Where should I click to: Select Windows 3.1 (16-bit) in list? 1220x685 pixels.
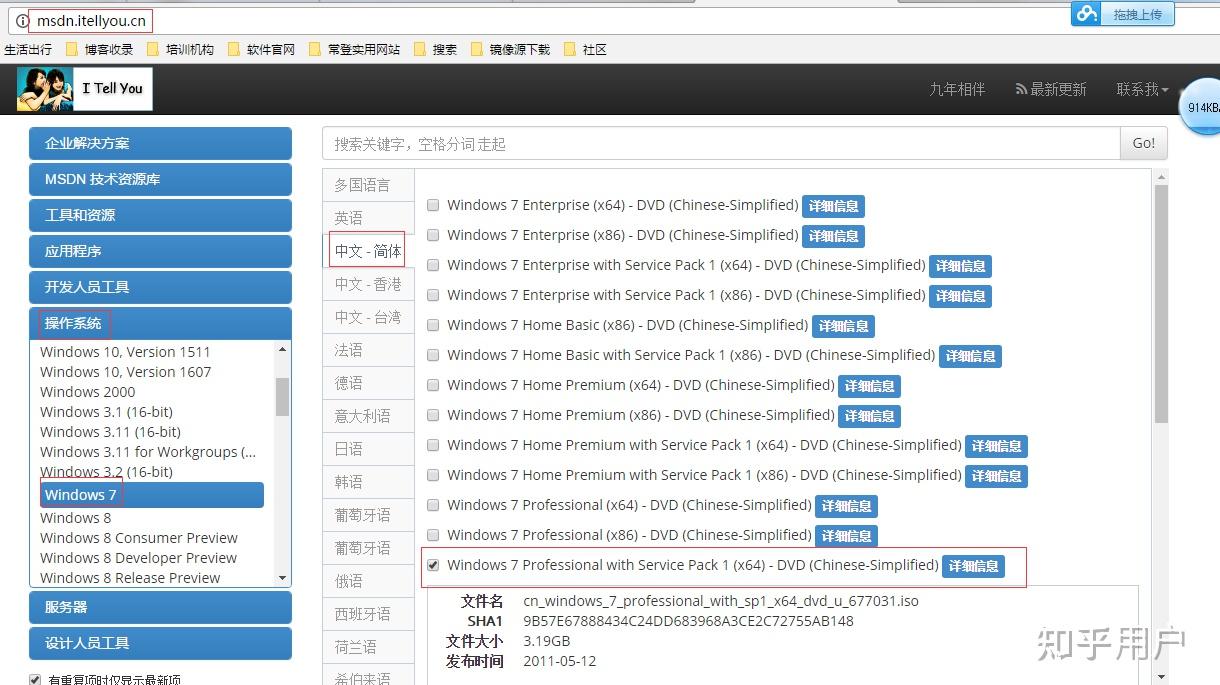point(106,412)
